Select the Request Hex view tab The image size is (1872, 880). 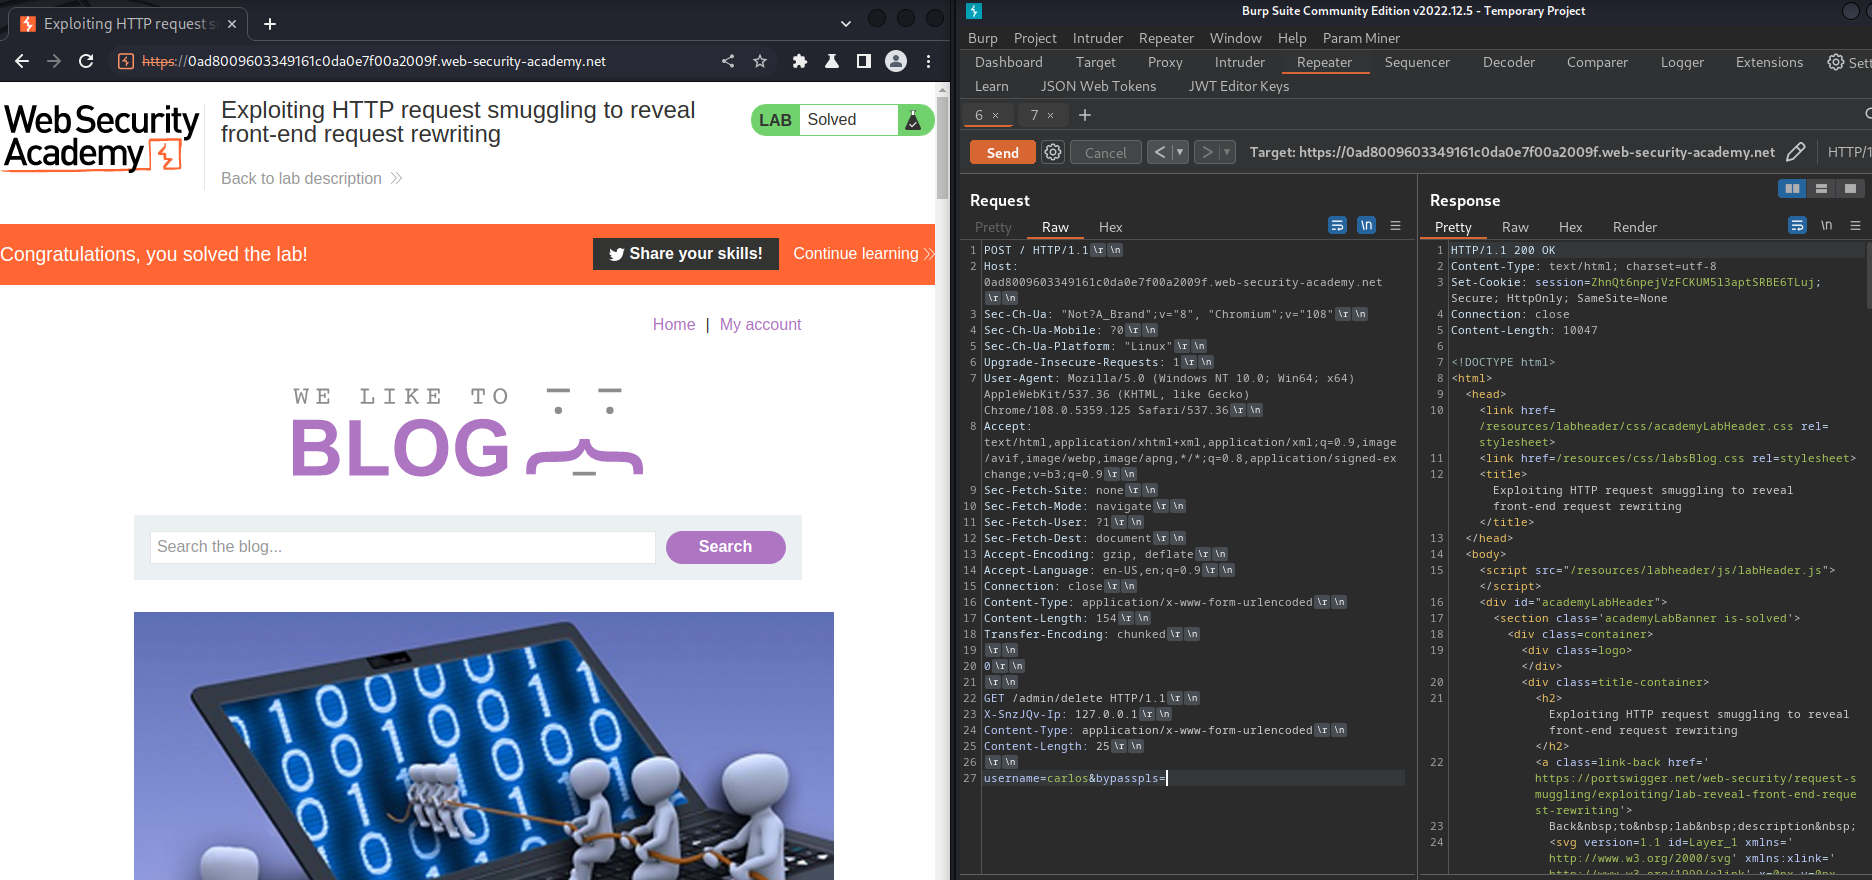click(1110, 227)
